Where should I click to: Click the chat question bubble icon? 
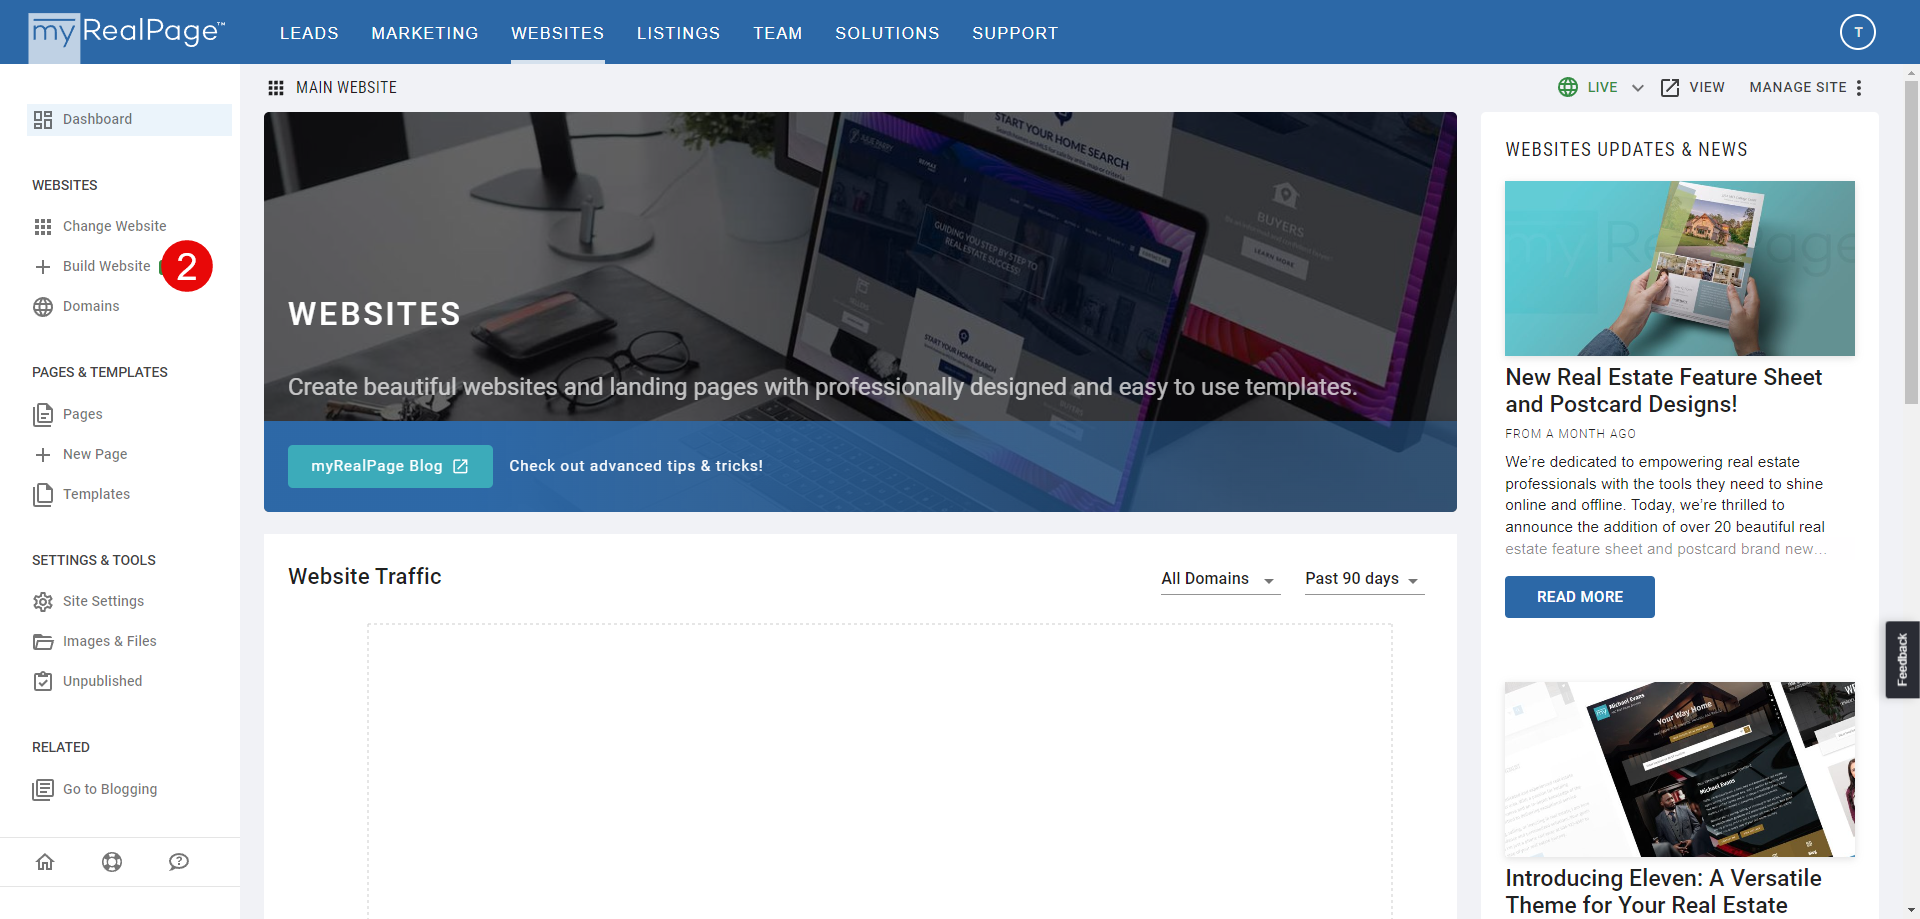tap(179, 862)
